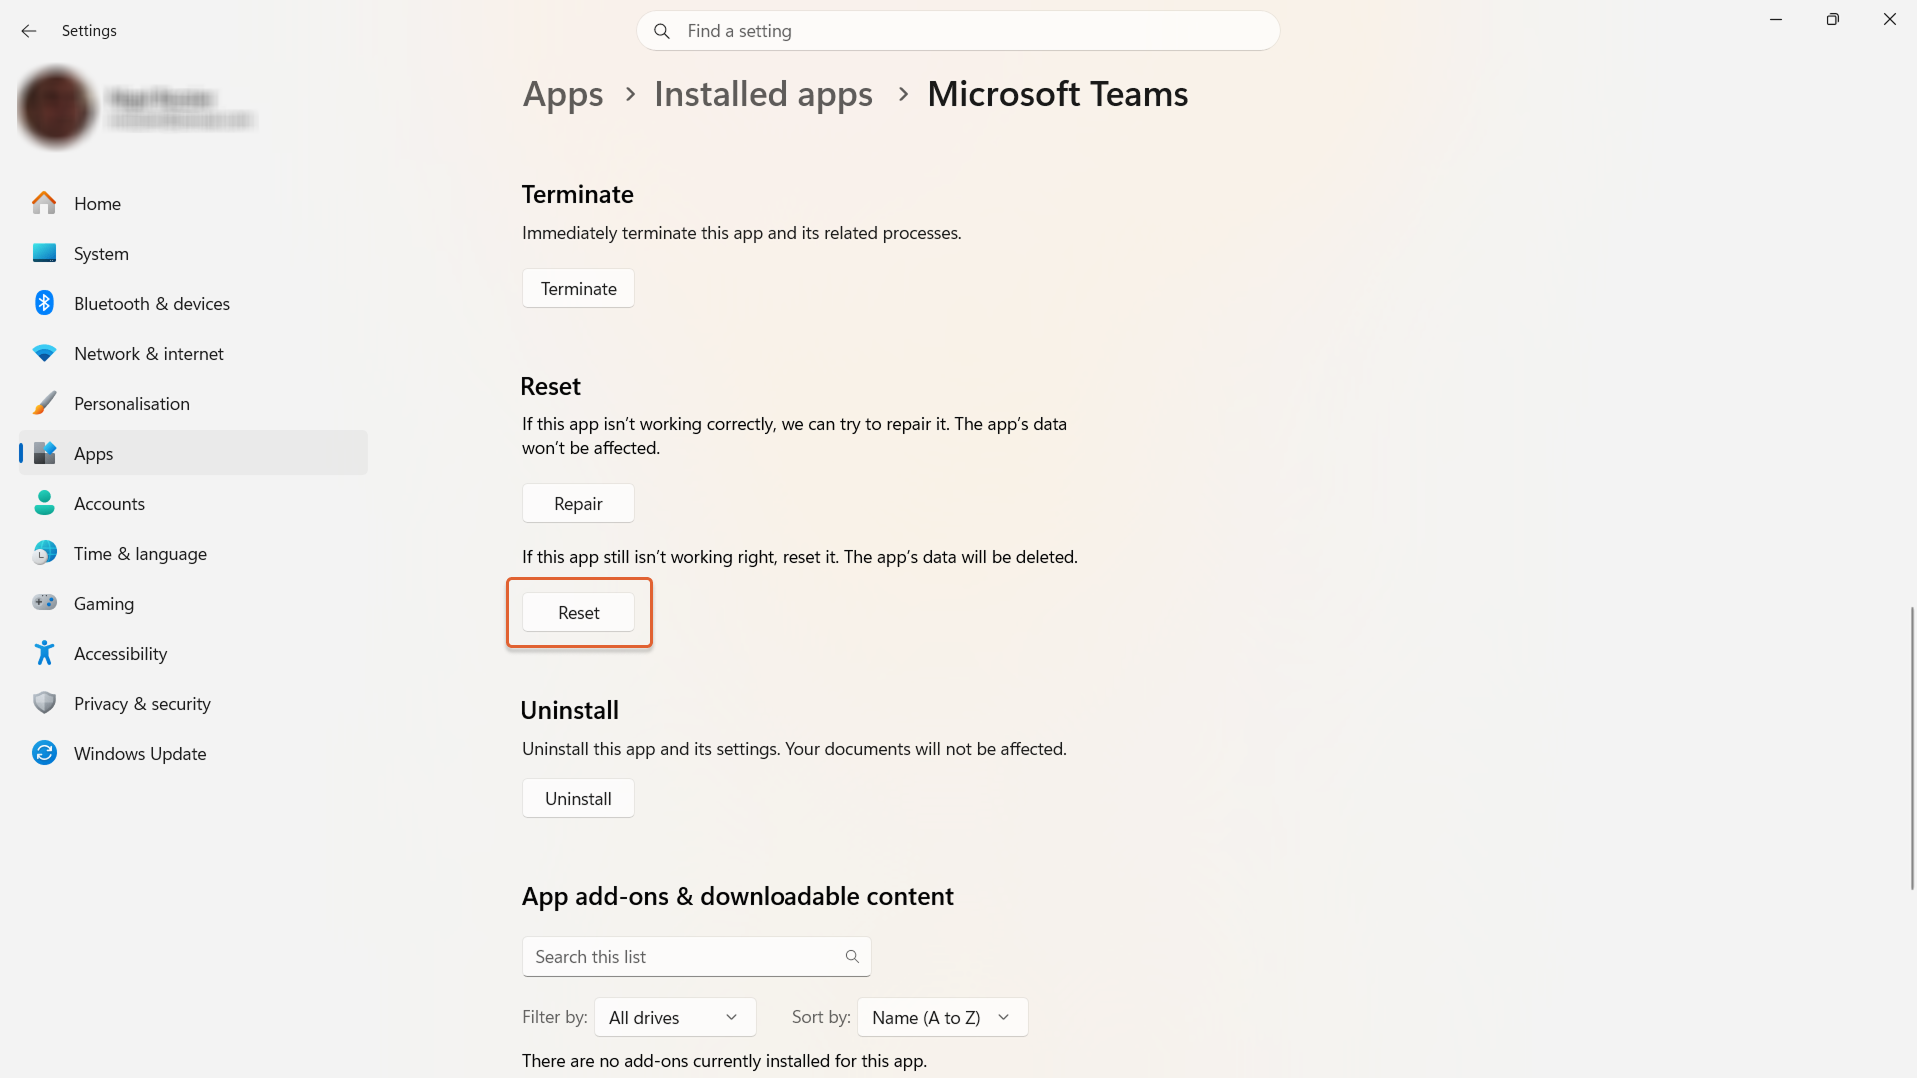Viewport: 1917px width, 1078px height.
Task: Click the Gaming controller icon
Action: pyautogui.click(x=44, y=603)
